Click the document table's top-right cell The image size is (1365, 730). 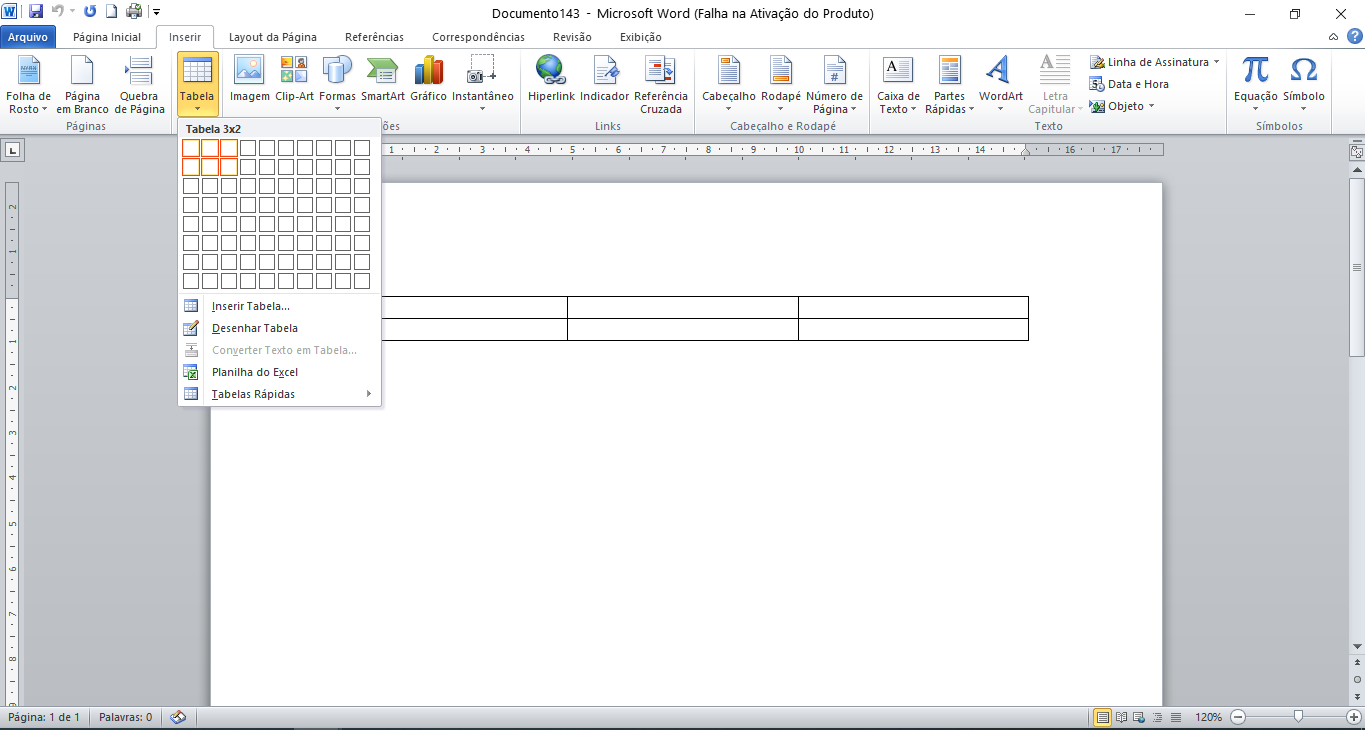[913, 307]
